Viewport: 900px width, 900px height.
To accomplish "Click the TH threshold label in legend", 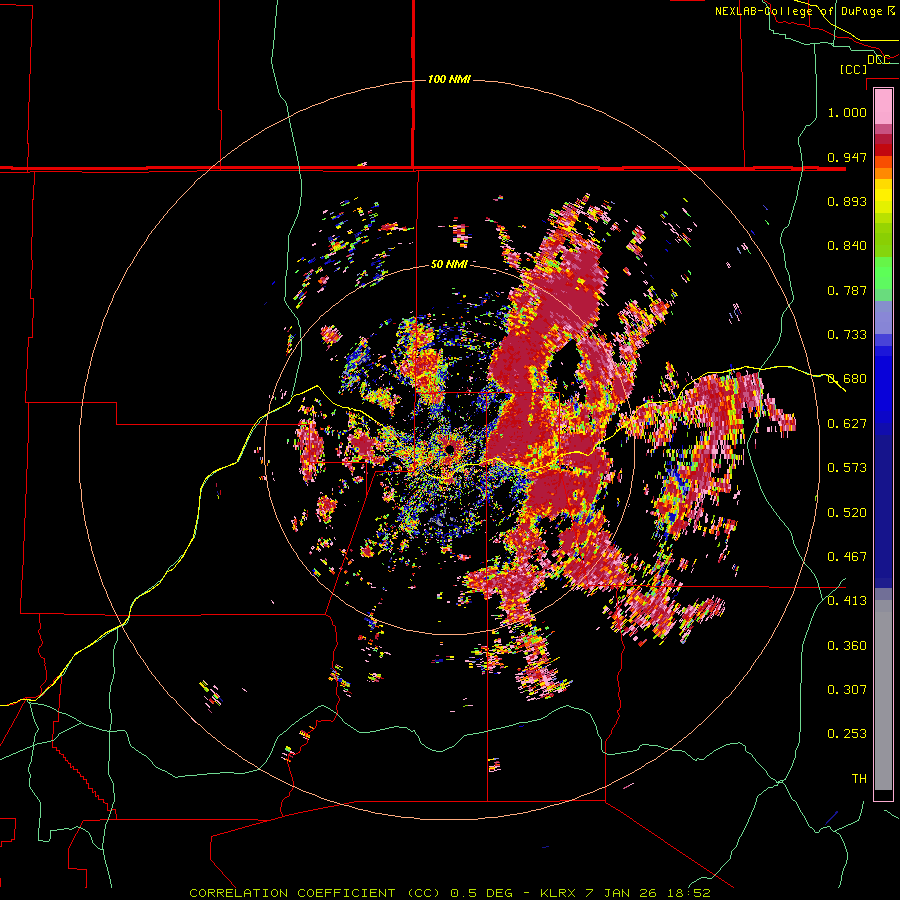I will [x=859, y=779].
